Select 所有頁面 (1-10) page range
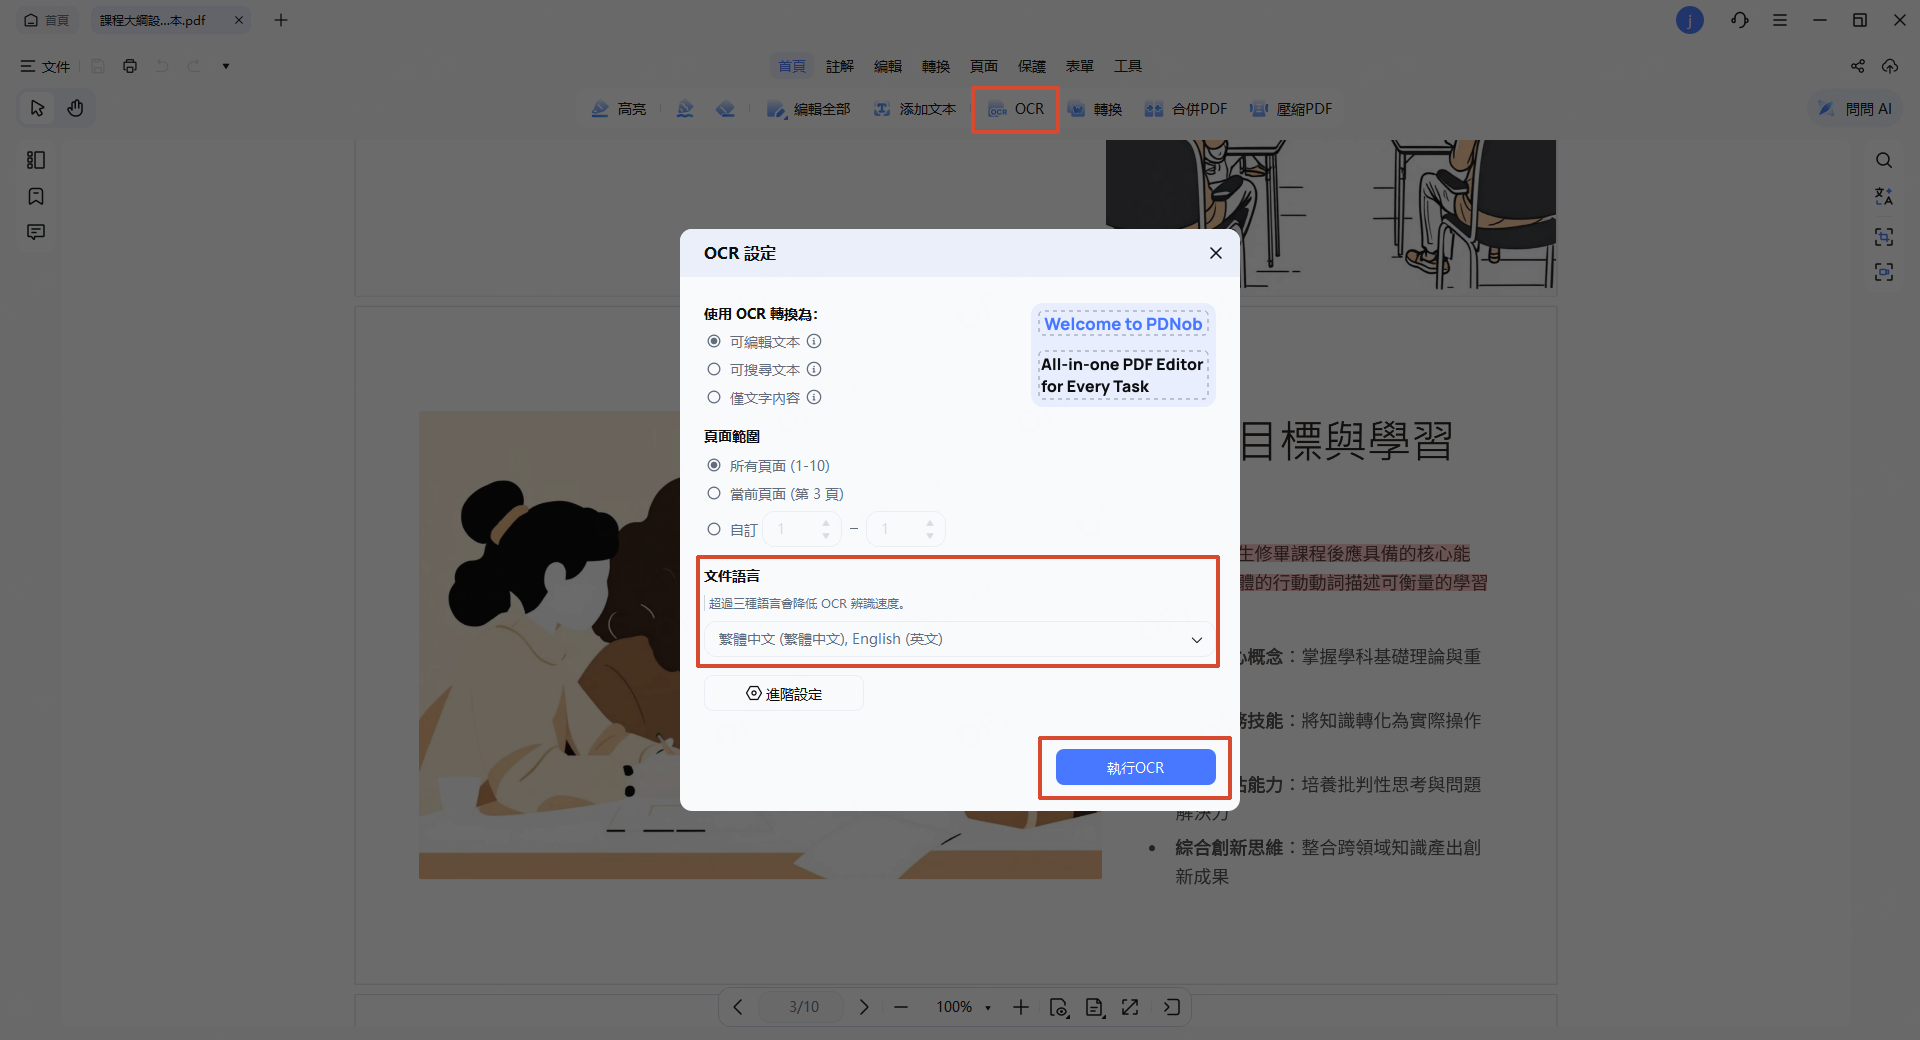 coord(714,465)
